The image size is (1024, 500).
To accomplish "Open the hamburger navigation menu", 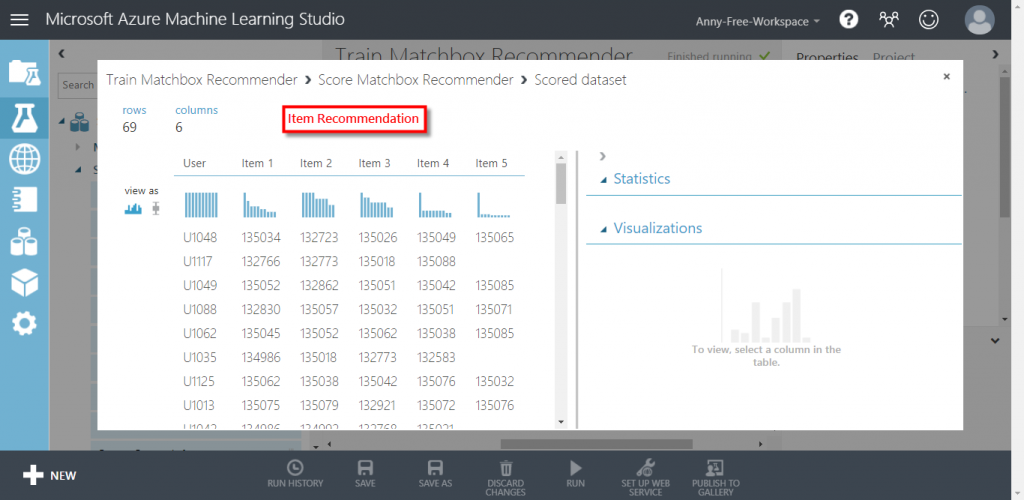I will click(x=20, y=20).
